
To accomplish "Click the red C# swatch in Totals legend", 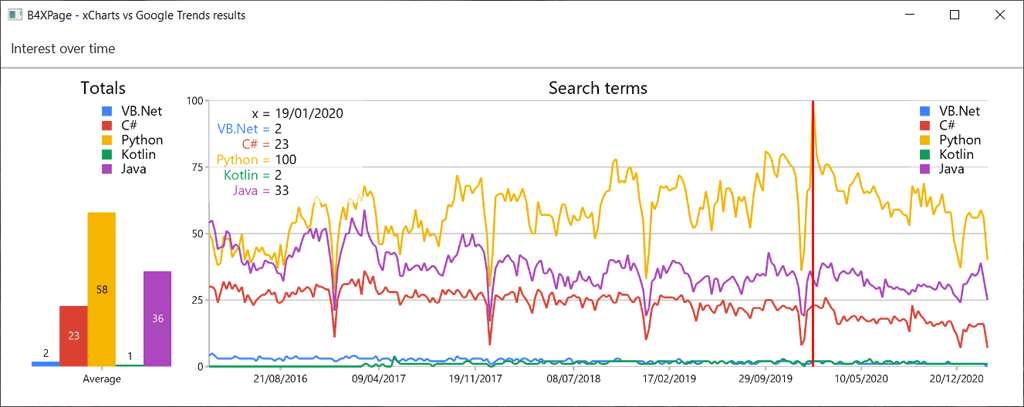I will click(x=106, y=126).
